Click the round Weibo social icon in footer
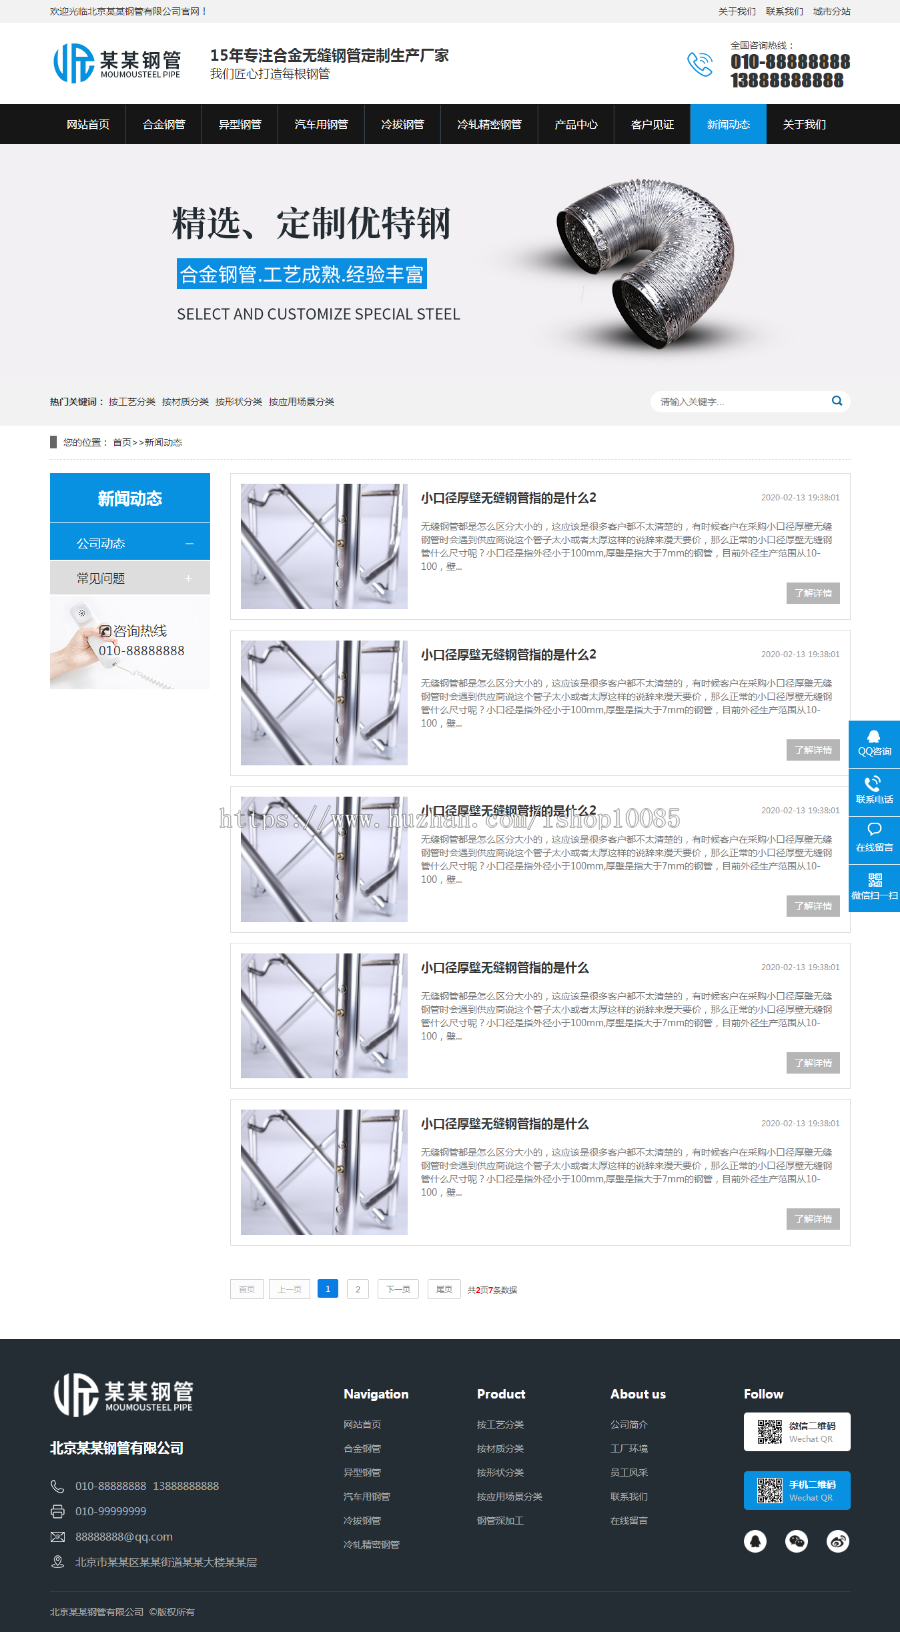This screenshot has height=1632, width=900. point(838,1541)
